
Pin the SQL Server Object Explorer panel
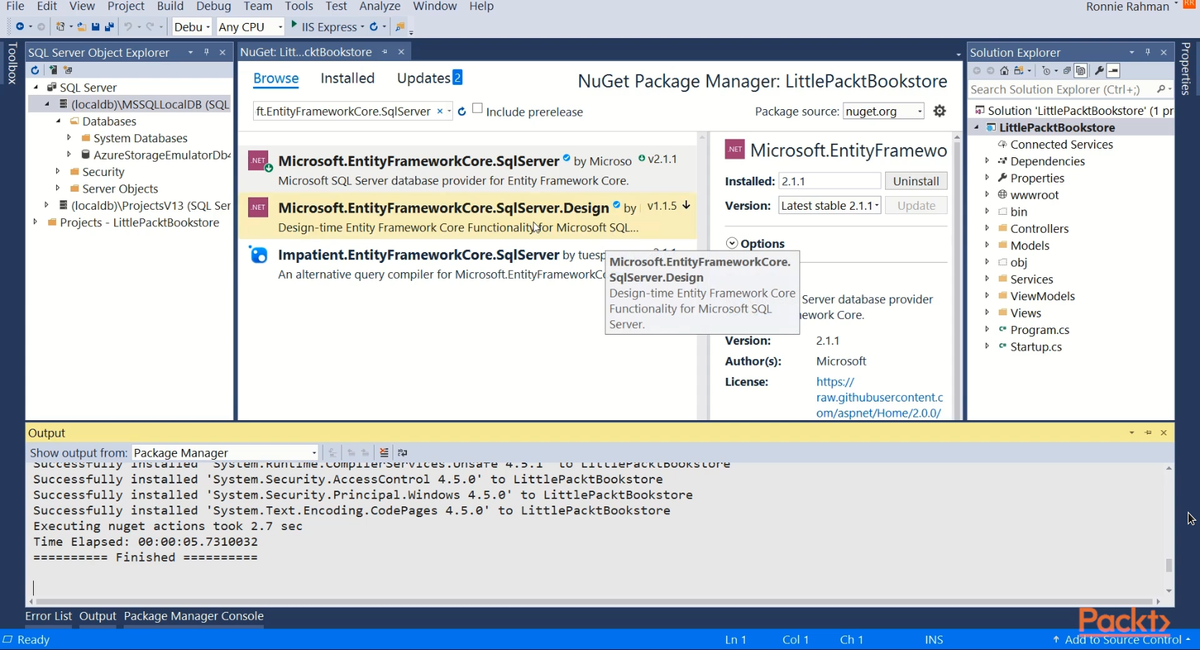[x=207, y=52]
